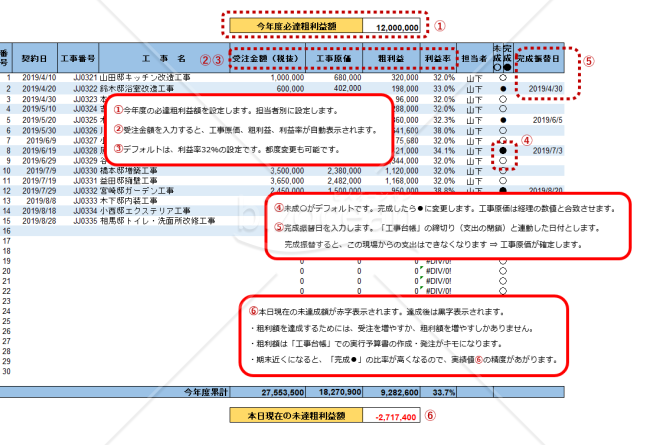Toggle status circle in the 2019/5/10 contract row
Image resolution: width=650 pixels, height=445 pixels.
pyautogui.click(x=503, y=109)
